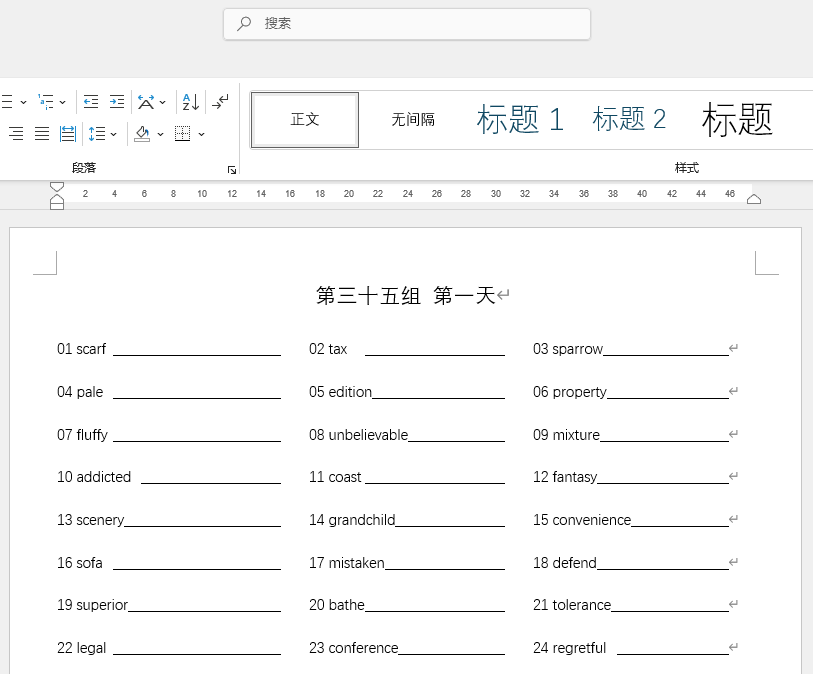
Task: Click the word '13 scenery'
Action: pyautogui.click(x=90, y=521)
